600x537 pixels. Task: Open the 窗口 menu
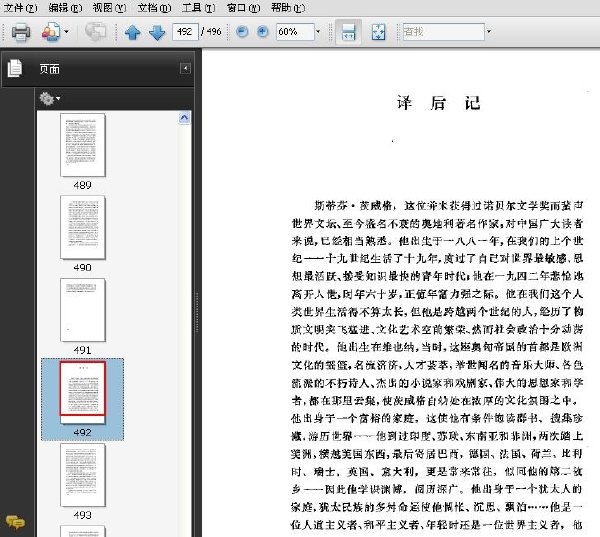(243, 8)
